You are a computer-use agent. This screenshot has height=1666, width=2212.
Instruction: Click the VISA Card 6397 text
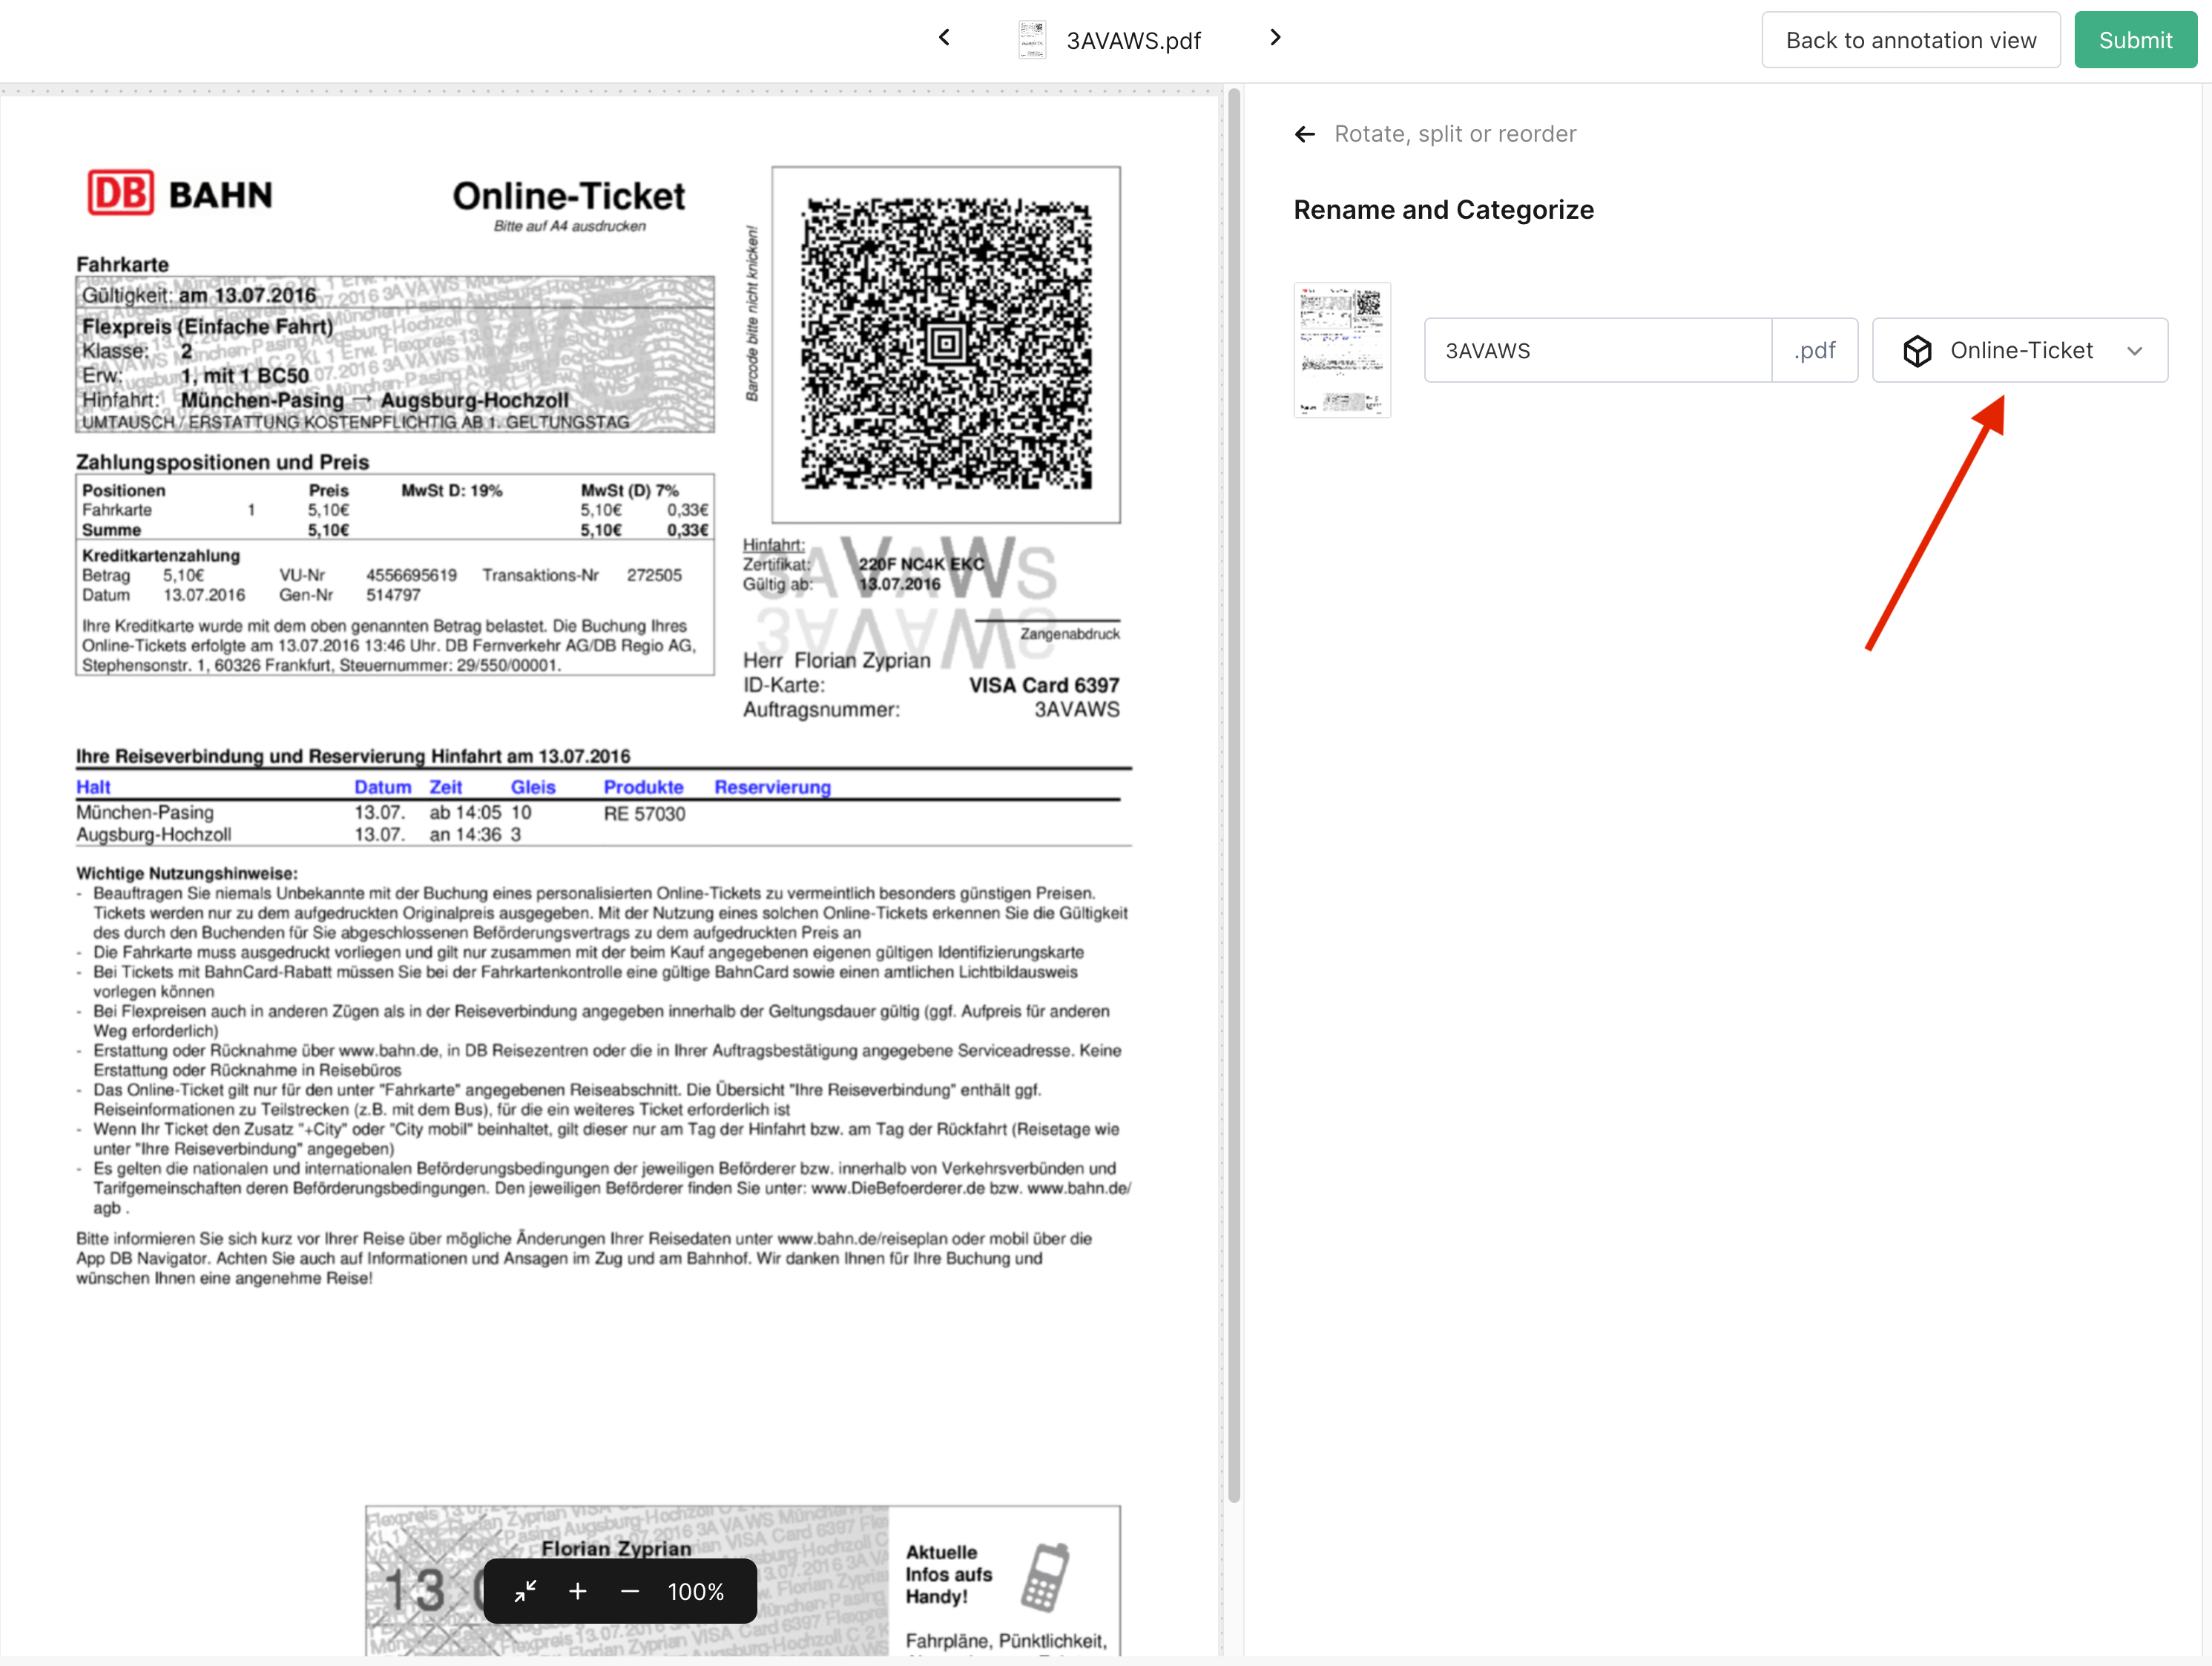click(1044, 685)
